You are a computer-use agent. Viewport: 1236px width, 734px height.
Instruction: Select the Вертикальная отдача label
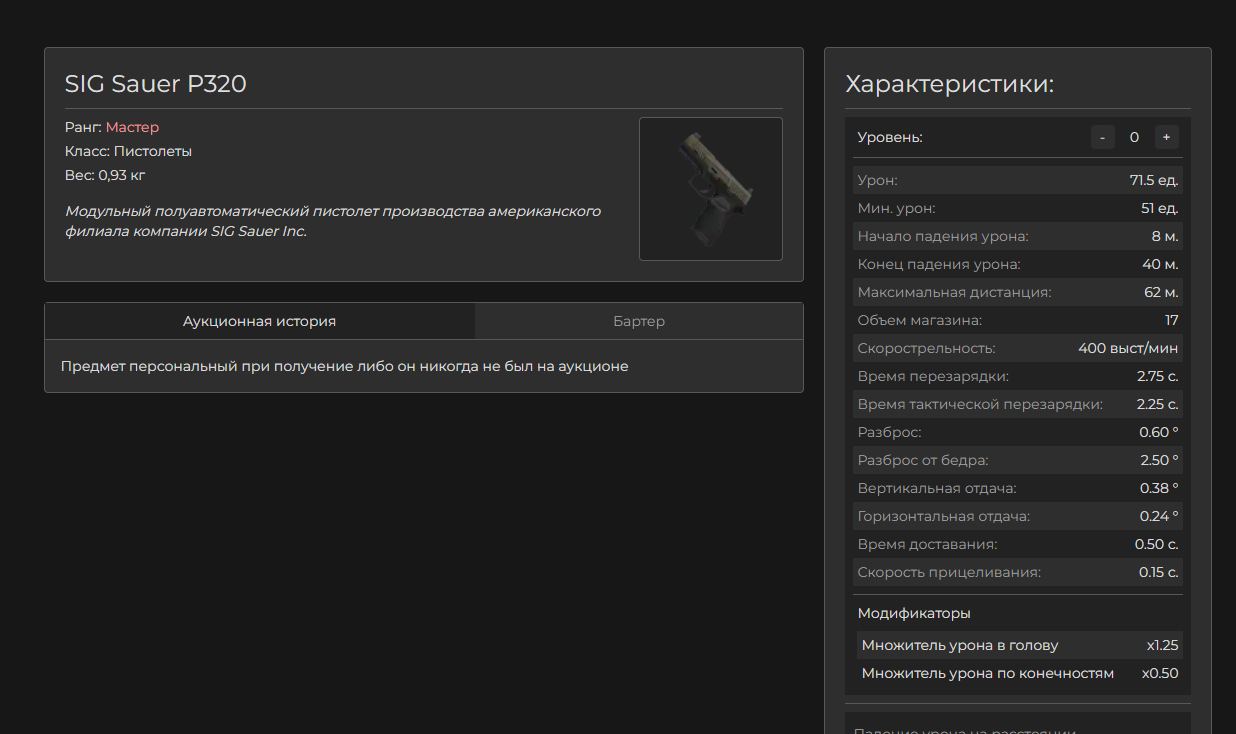(x=937, y=488)
